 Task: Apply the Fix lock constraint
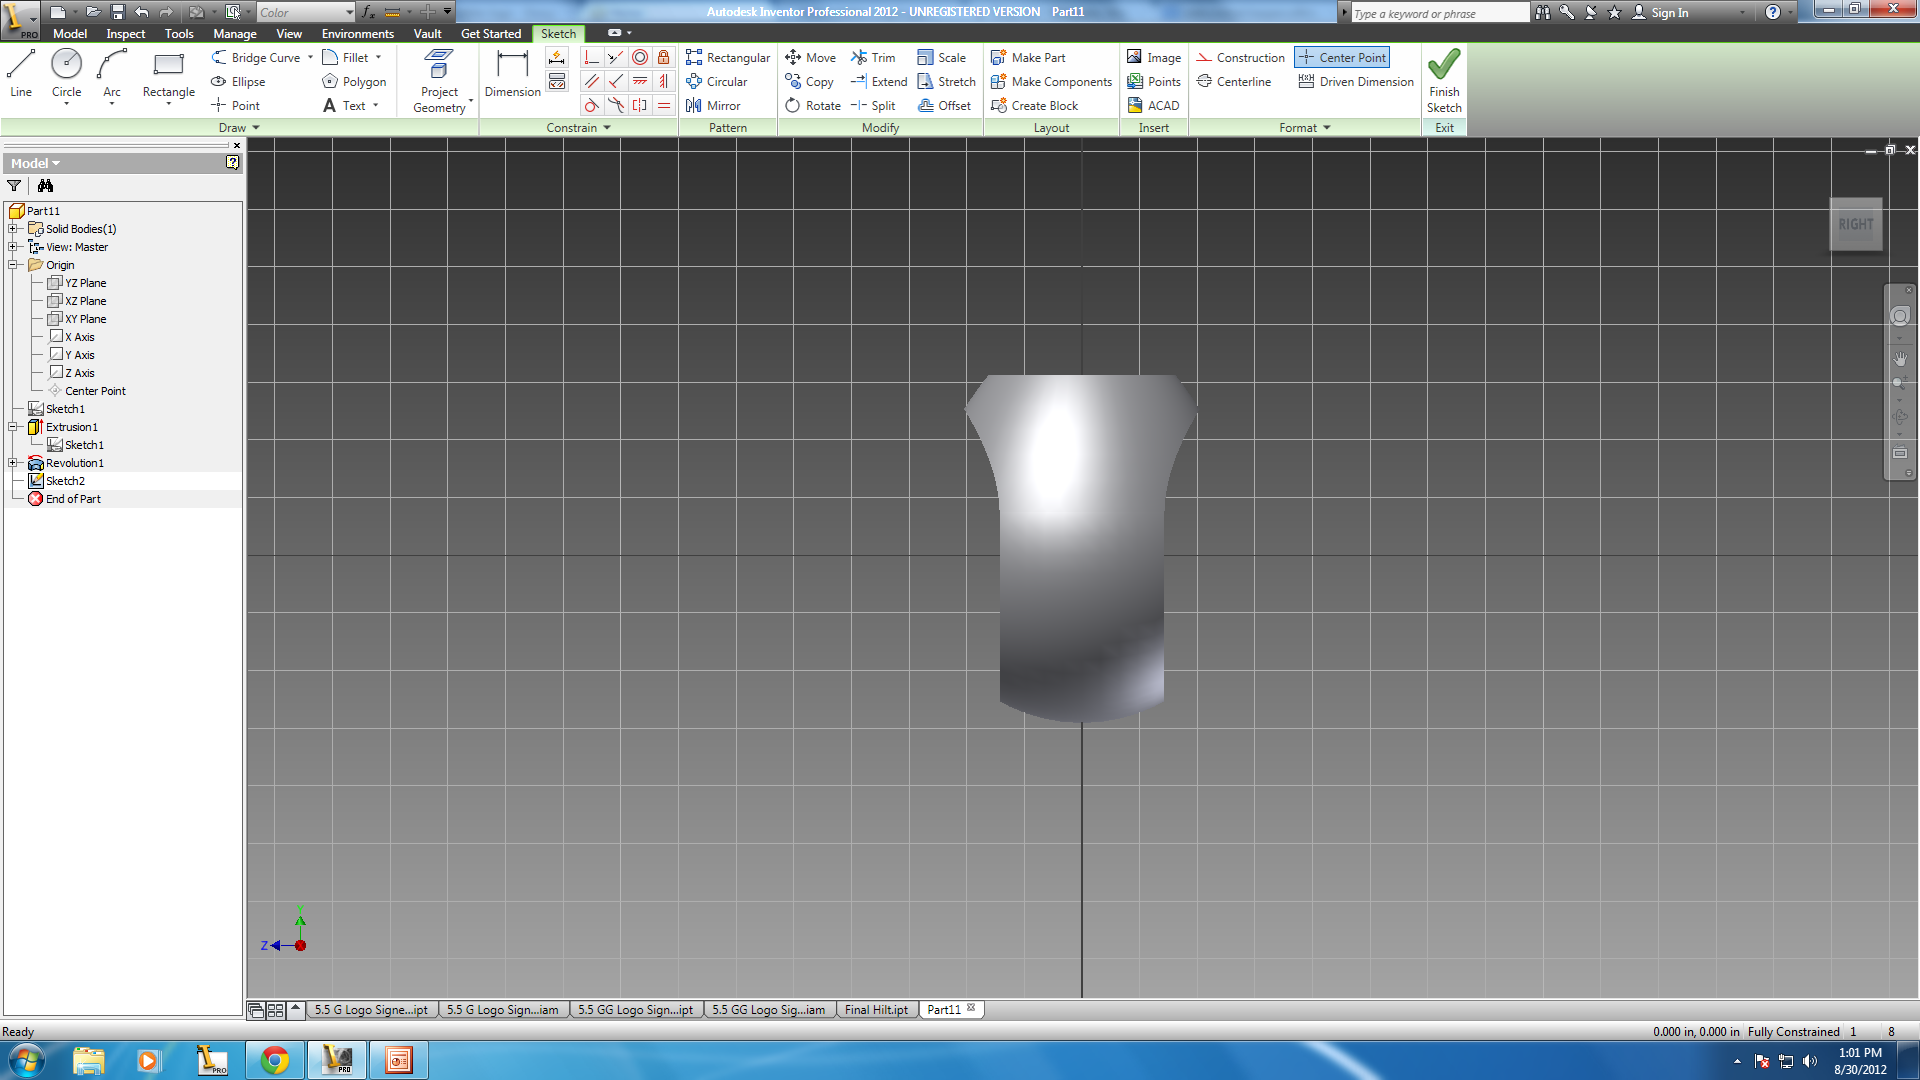pos(663,57)
